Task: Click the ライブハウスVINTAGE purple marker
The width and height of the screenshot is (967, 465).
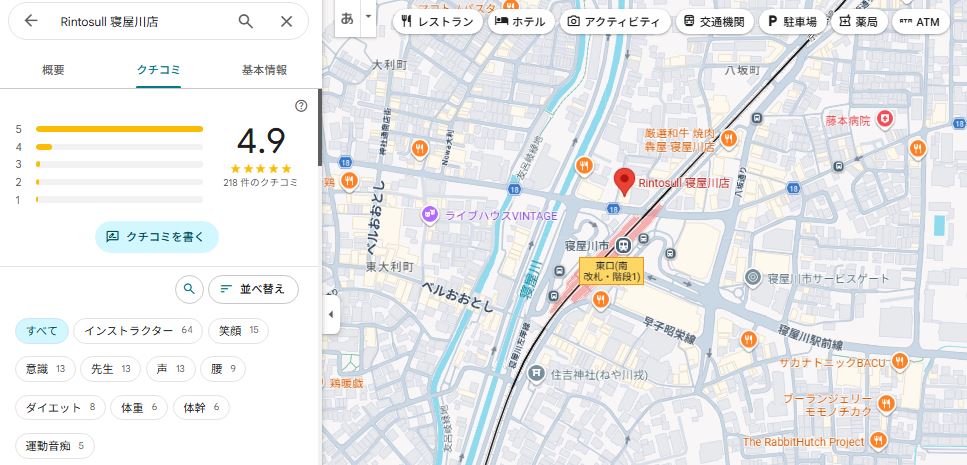Action: (x=430, y=214)
